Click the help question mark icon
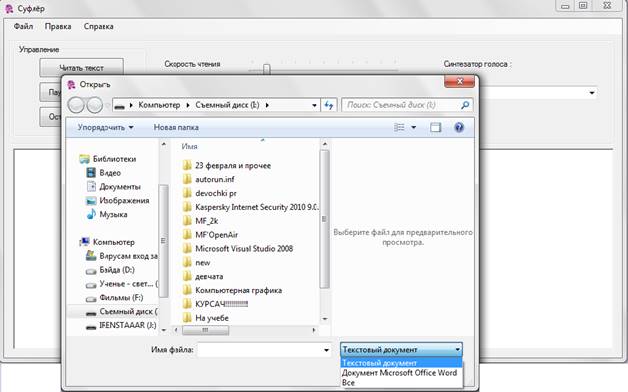628x392 pixels. pos(459,127)
